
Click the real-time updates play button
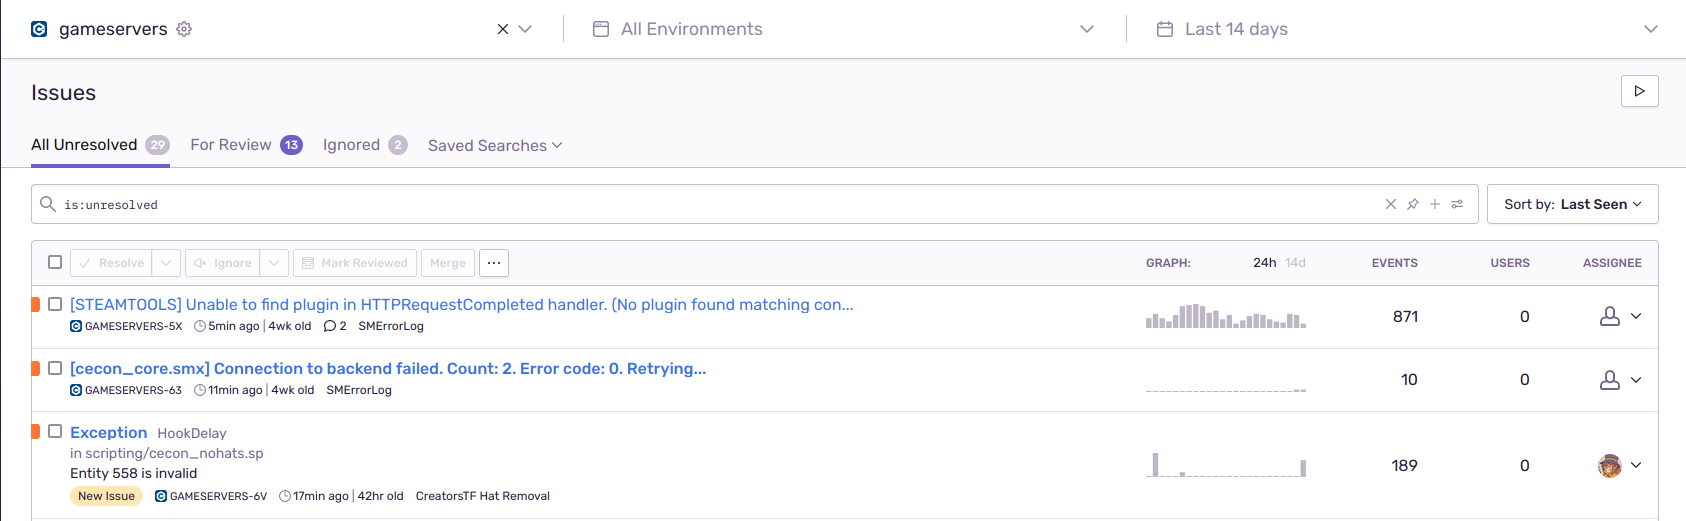pos(1639,91)
